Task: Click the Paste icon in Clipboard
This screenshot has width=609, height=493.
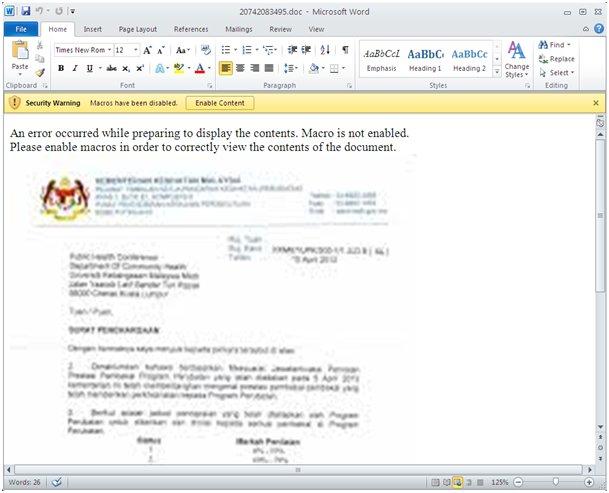Action: (19, 58)
